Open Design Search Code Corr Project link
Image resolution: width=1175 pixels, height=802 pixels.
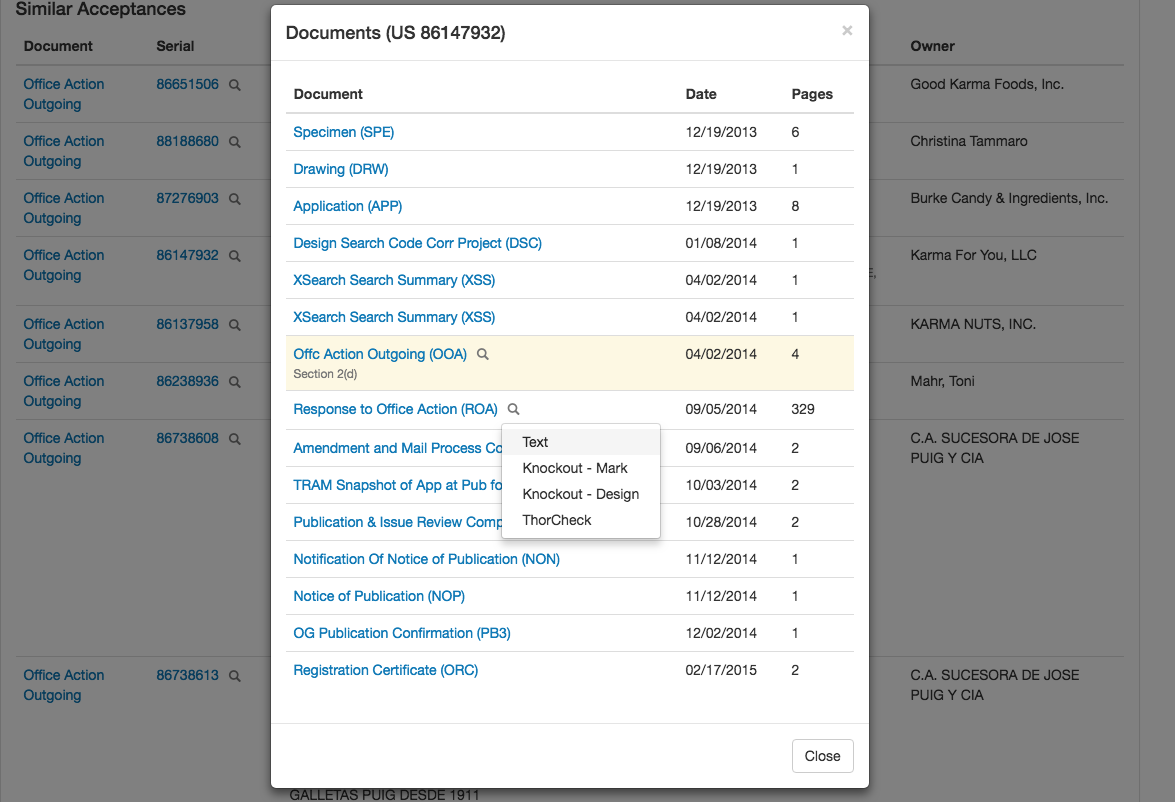pyautogui.click(x=417, y=243)
